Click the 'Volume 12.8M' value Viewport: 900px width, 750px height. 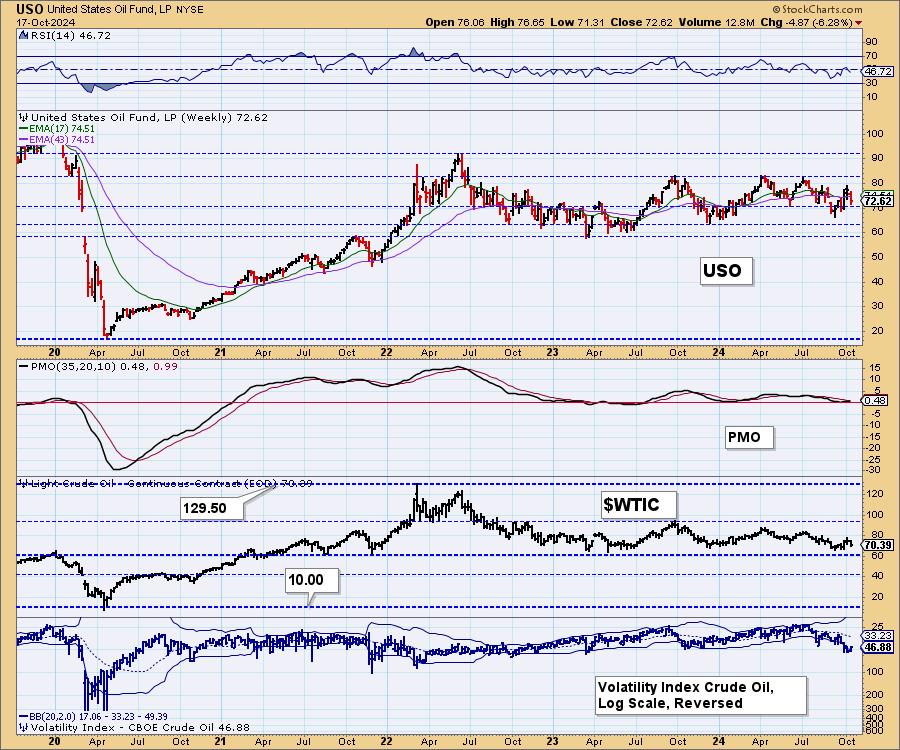(x=716, y=22)
